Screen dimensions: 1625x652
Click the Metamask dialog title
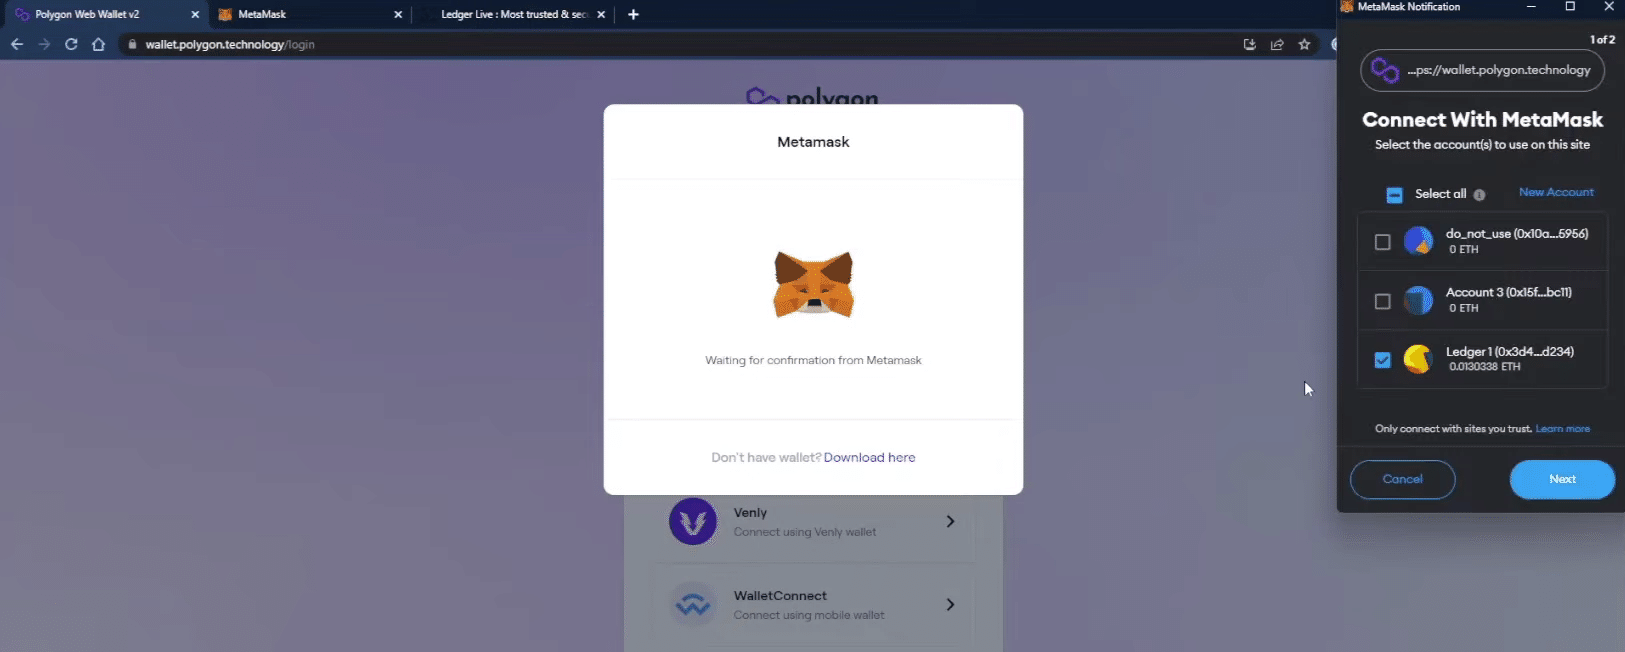(x=813, y=142)
